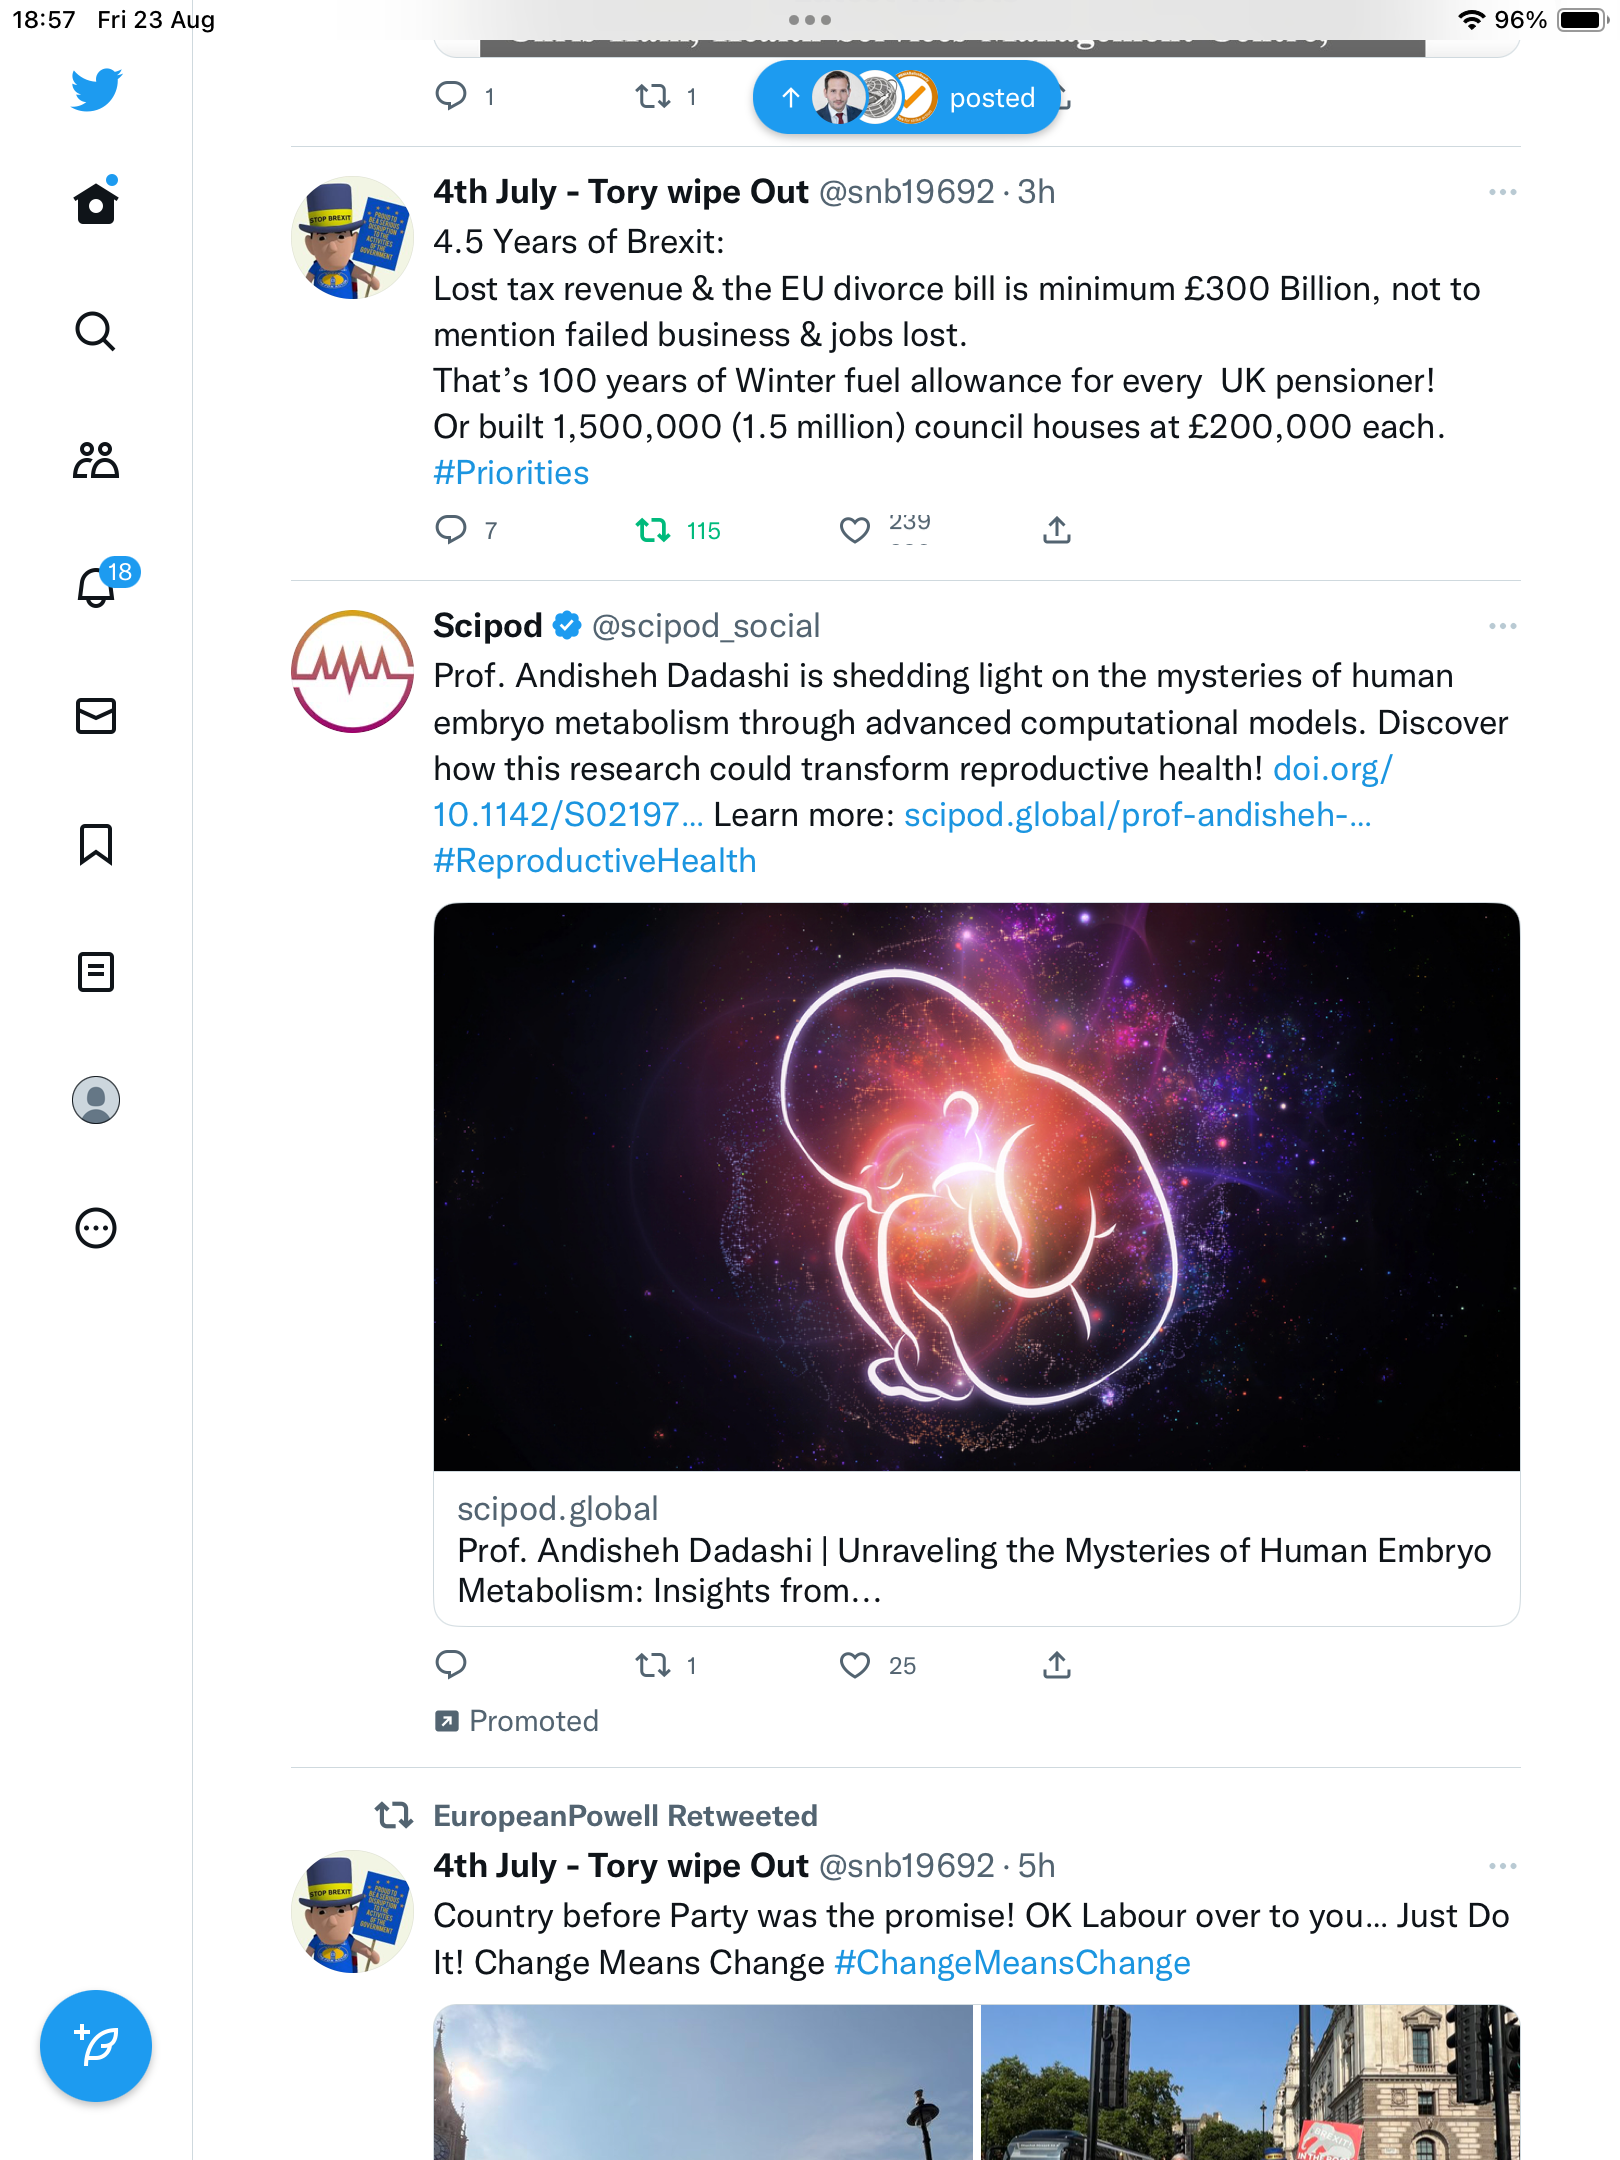Image resolution: width=1620 pixels, height=2160 pixels.
Task: Open more options for 4.5 Years Brexit tweet
Action: pos(1502,192)
